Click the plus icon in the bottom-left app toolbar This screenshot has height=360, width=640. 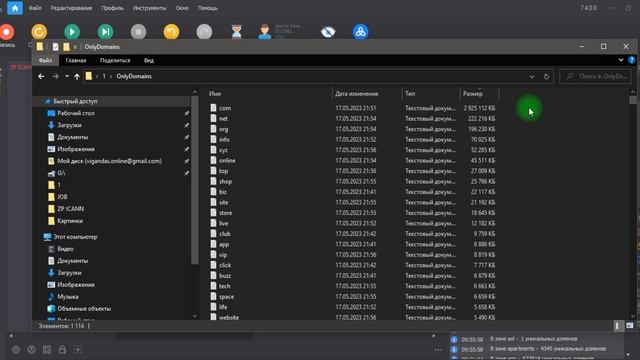point(78,349)
